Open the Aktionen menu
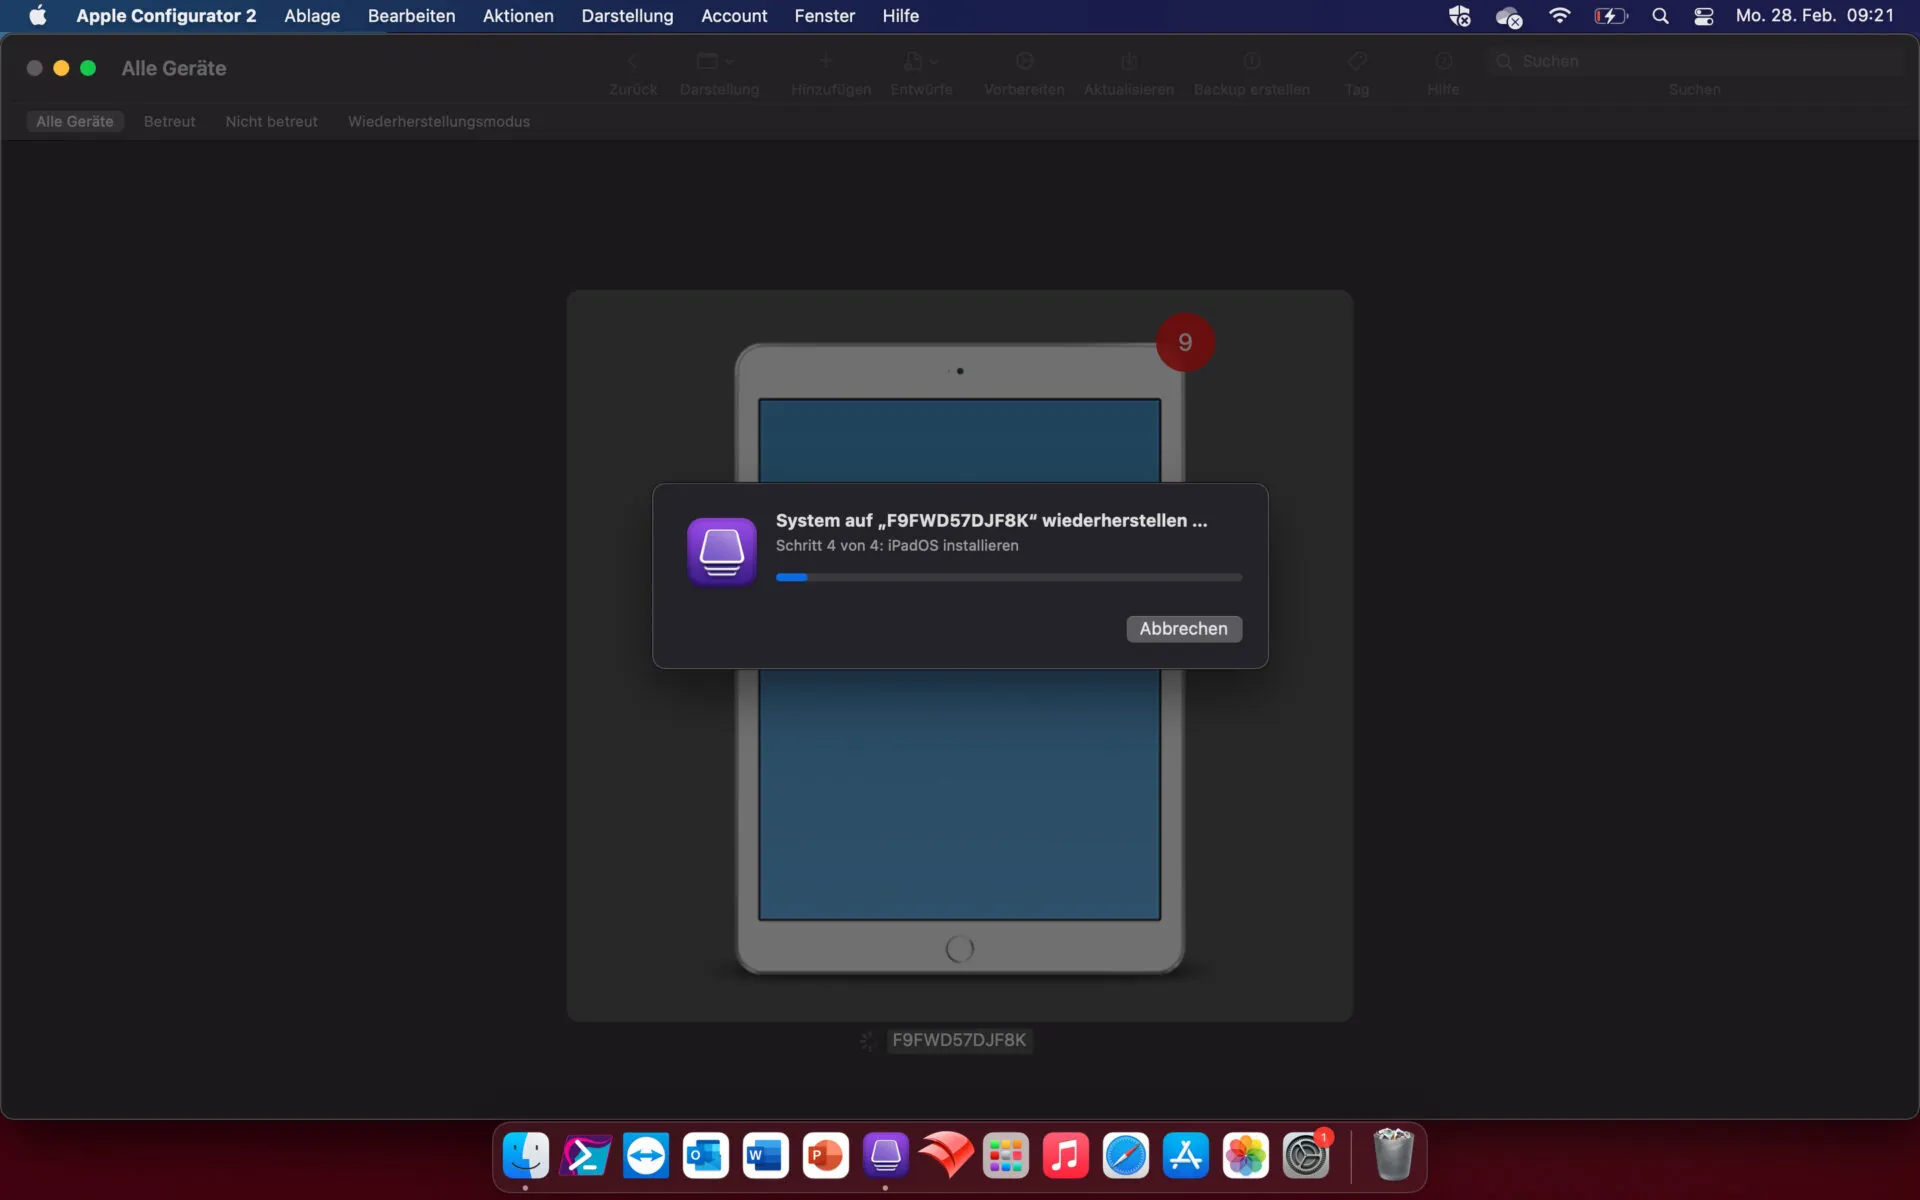The height and width of the screenshot is (1200, 1920). coord(518,16)
